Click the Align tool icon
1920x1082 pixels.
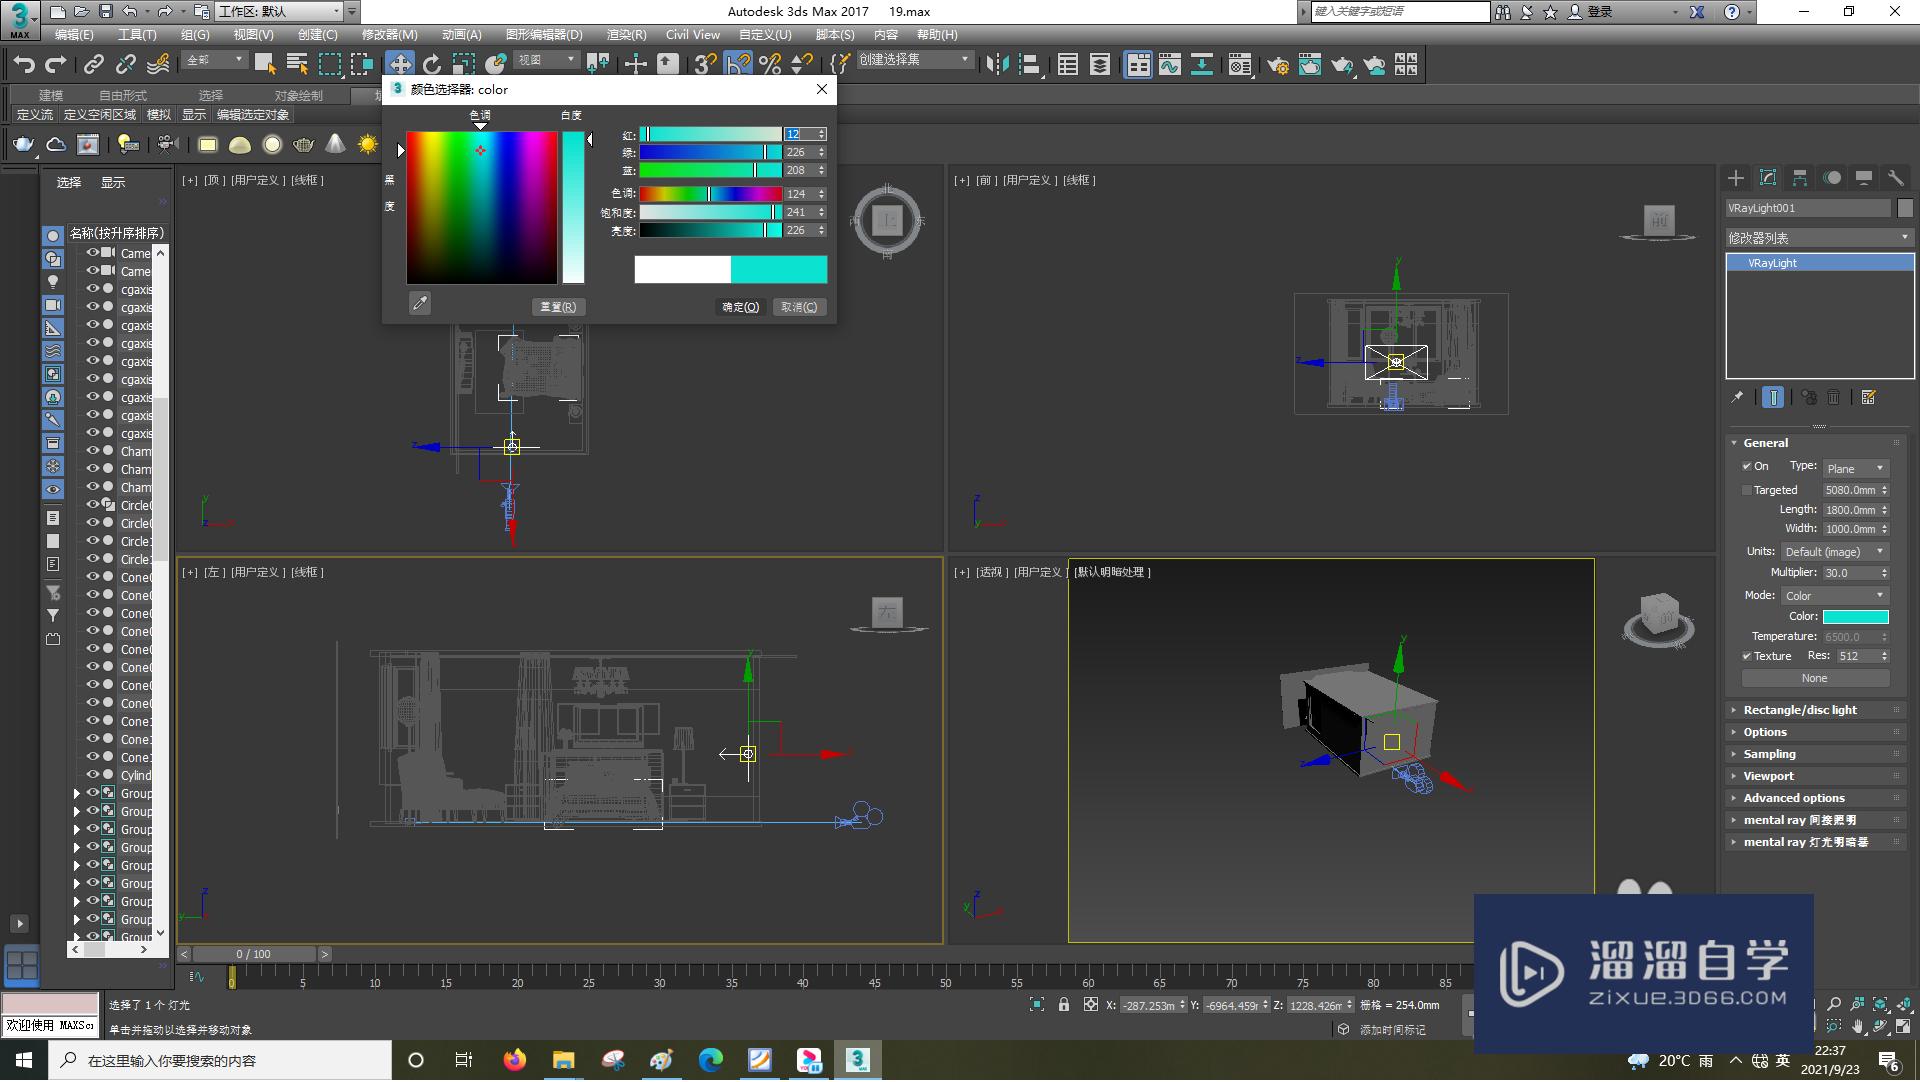click(1030, 65)
